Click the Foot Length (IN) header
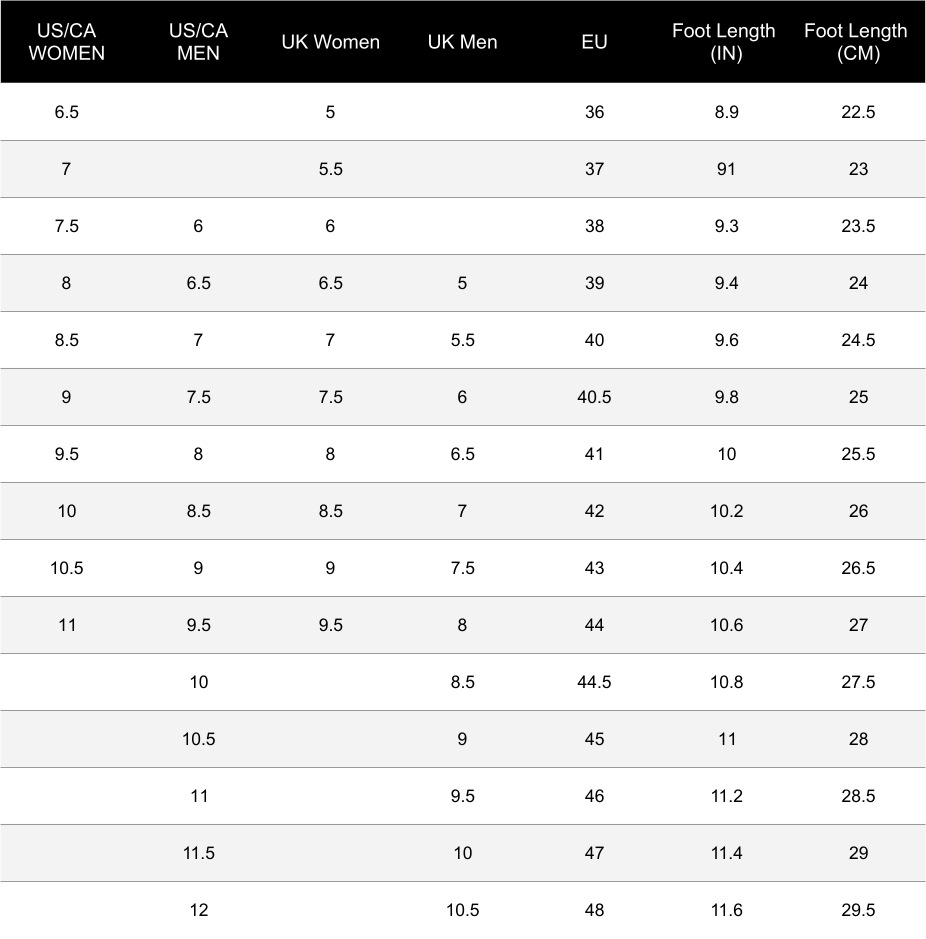Screen dimensions: 926x939 pos(726,42)
